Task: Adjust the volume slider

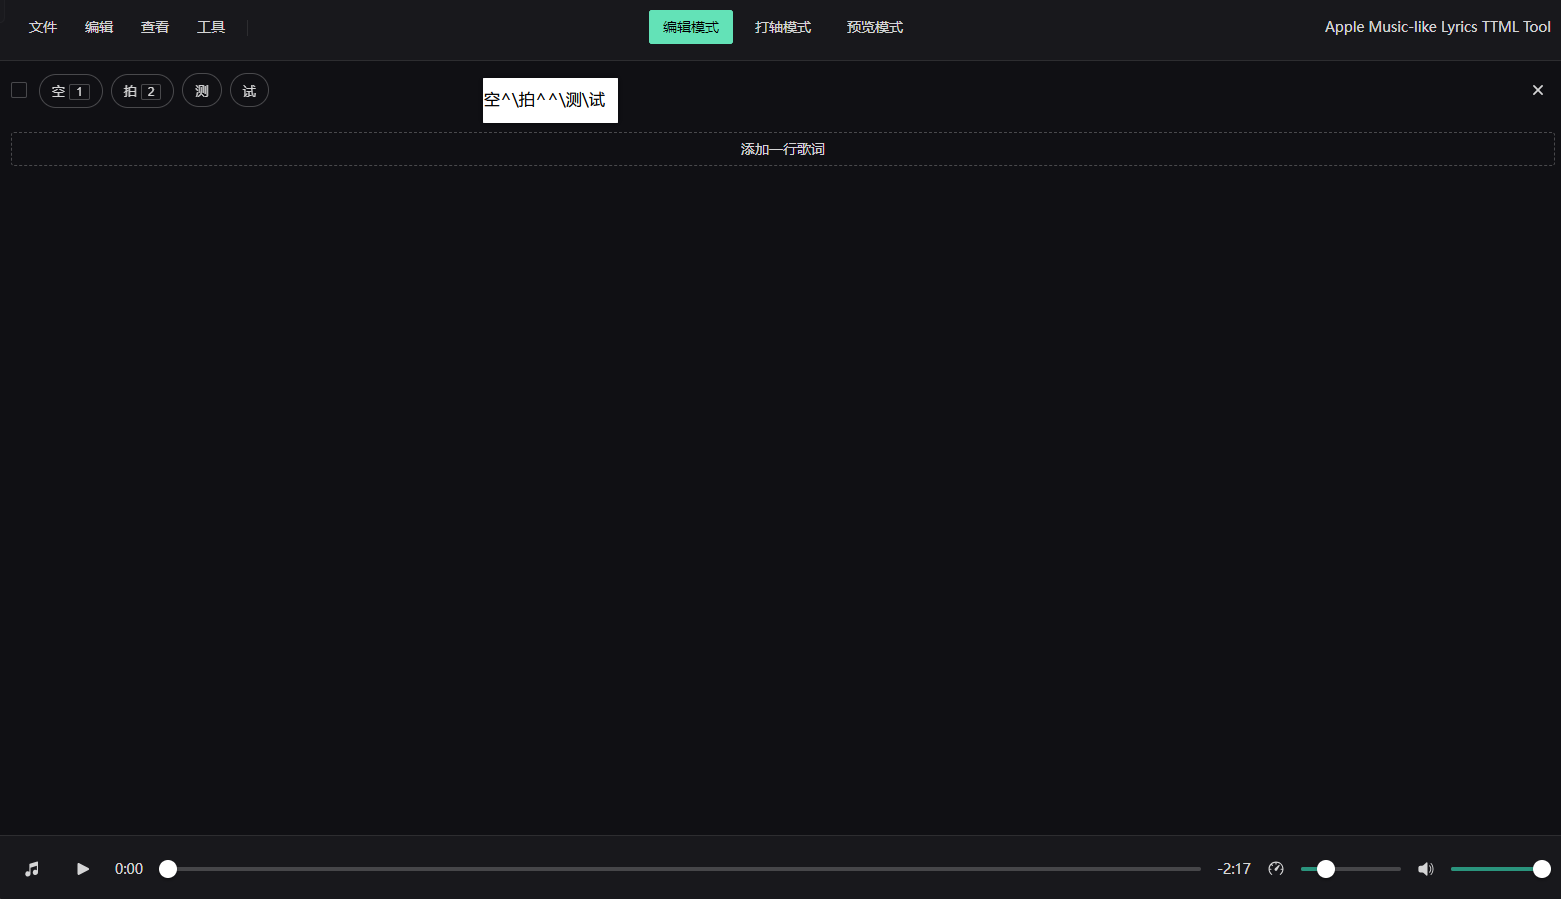Action: coord(1500,869)
